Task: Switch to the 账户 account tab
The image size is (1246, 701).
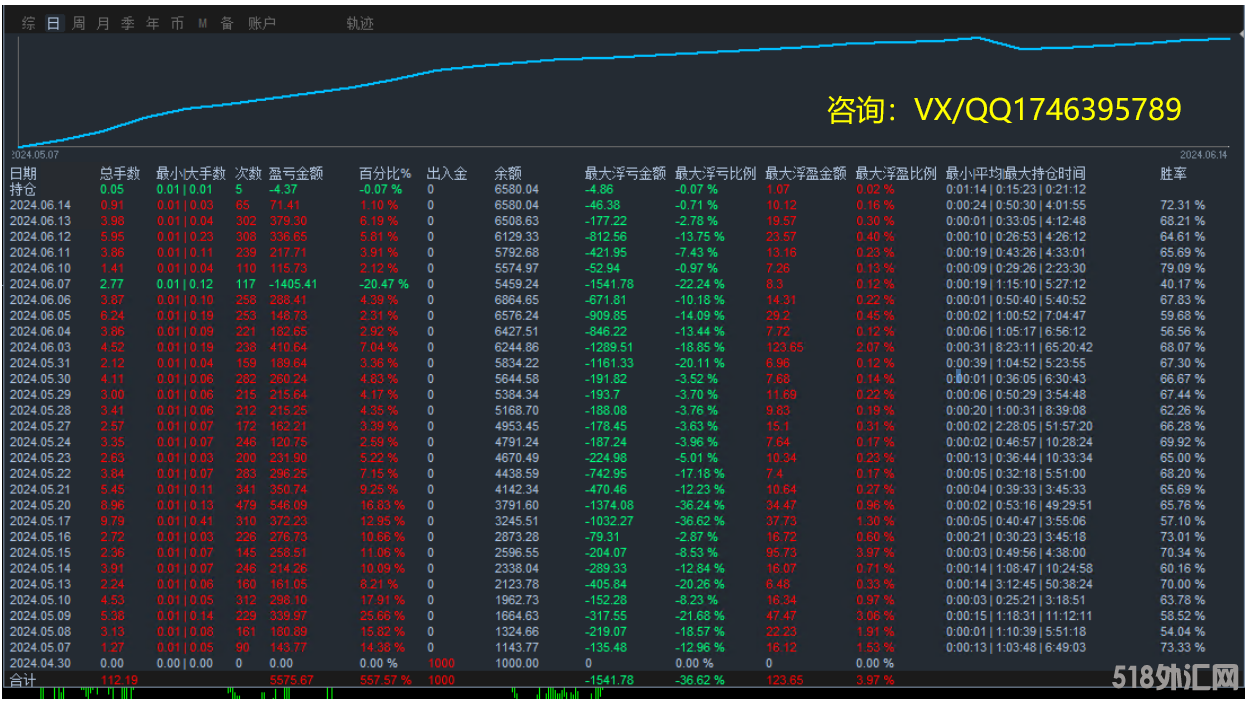Action: click(x=262, y=23)
